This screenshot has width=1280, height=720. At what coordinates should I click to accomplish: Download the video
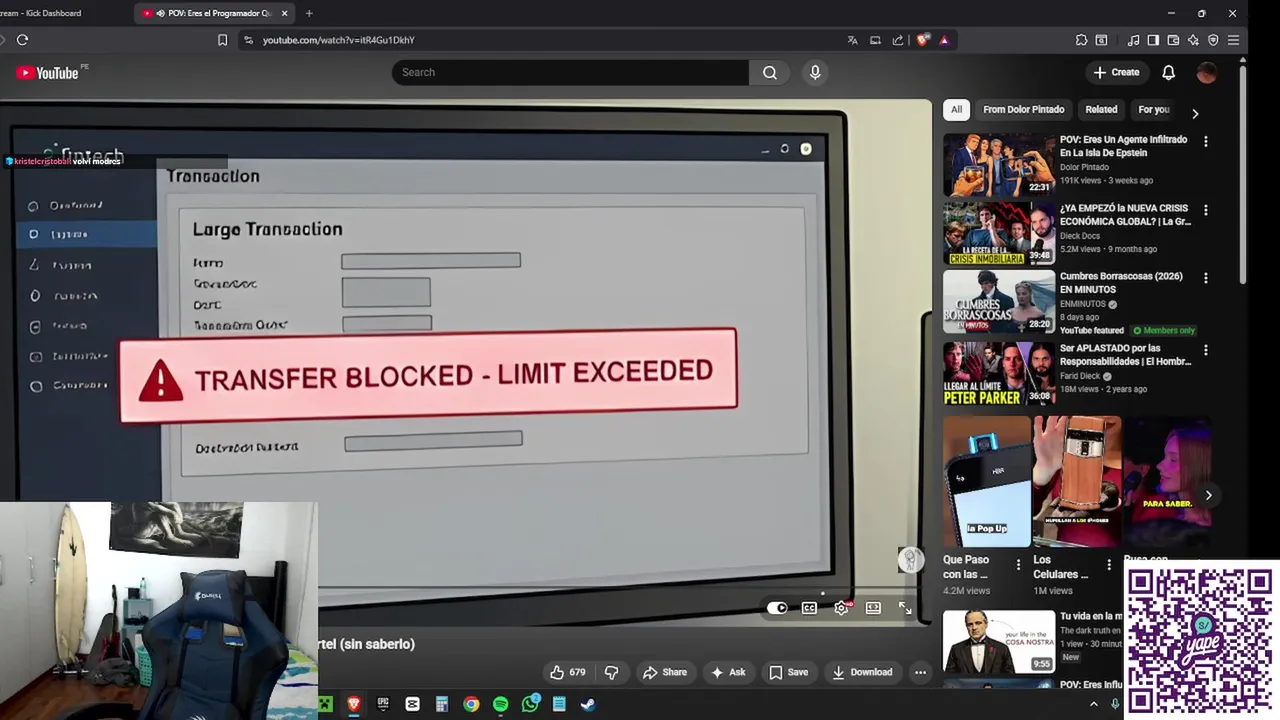pos(862,672)
